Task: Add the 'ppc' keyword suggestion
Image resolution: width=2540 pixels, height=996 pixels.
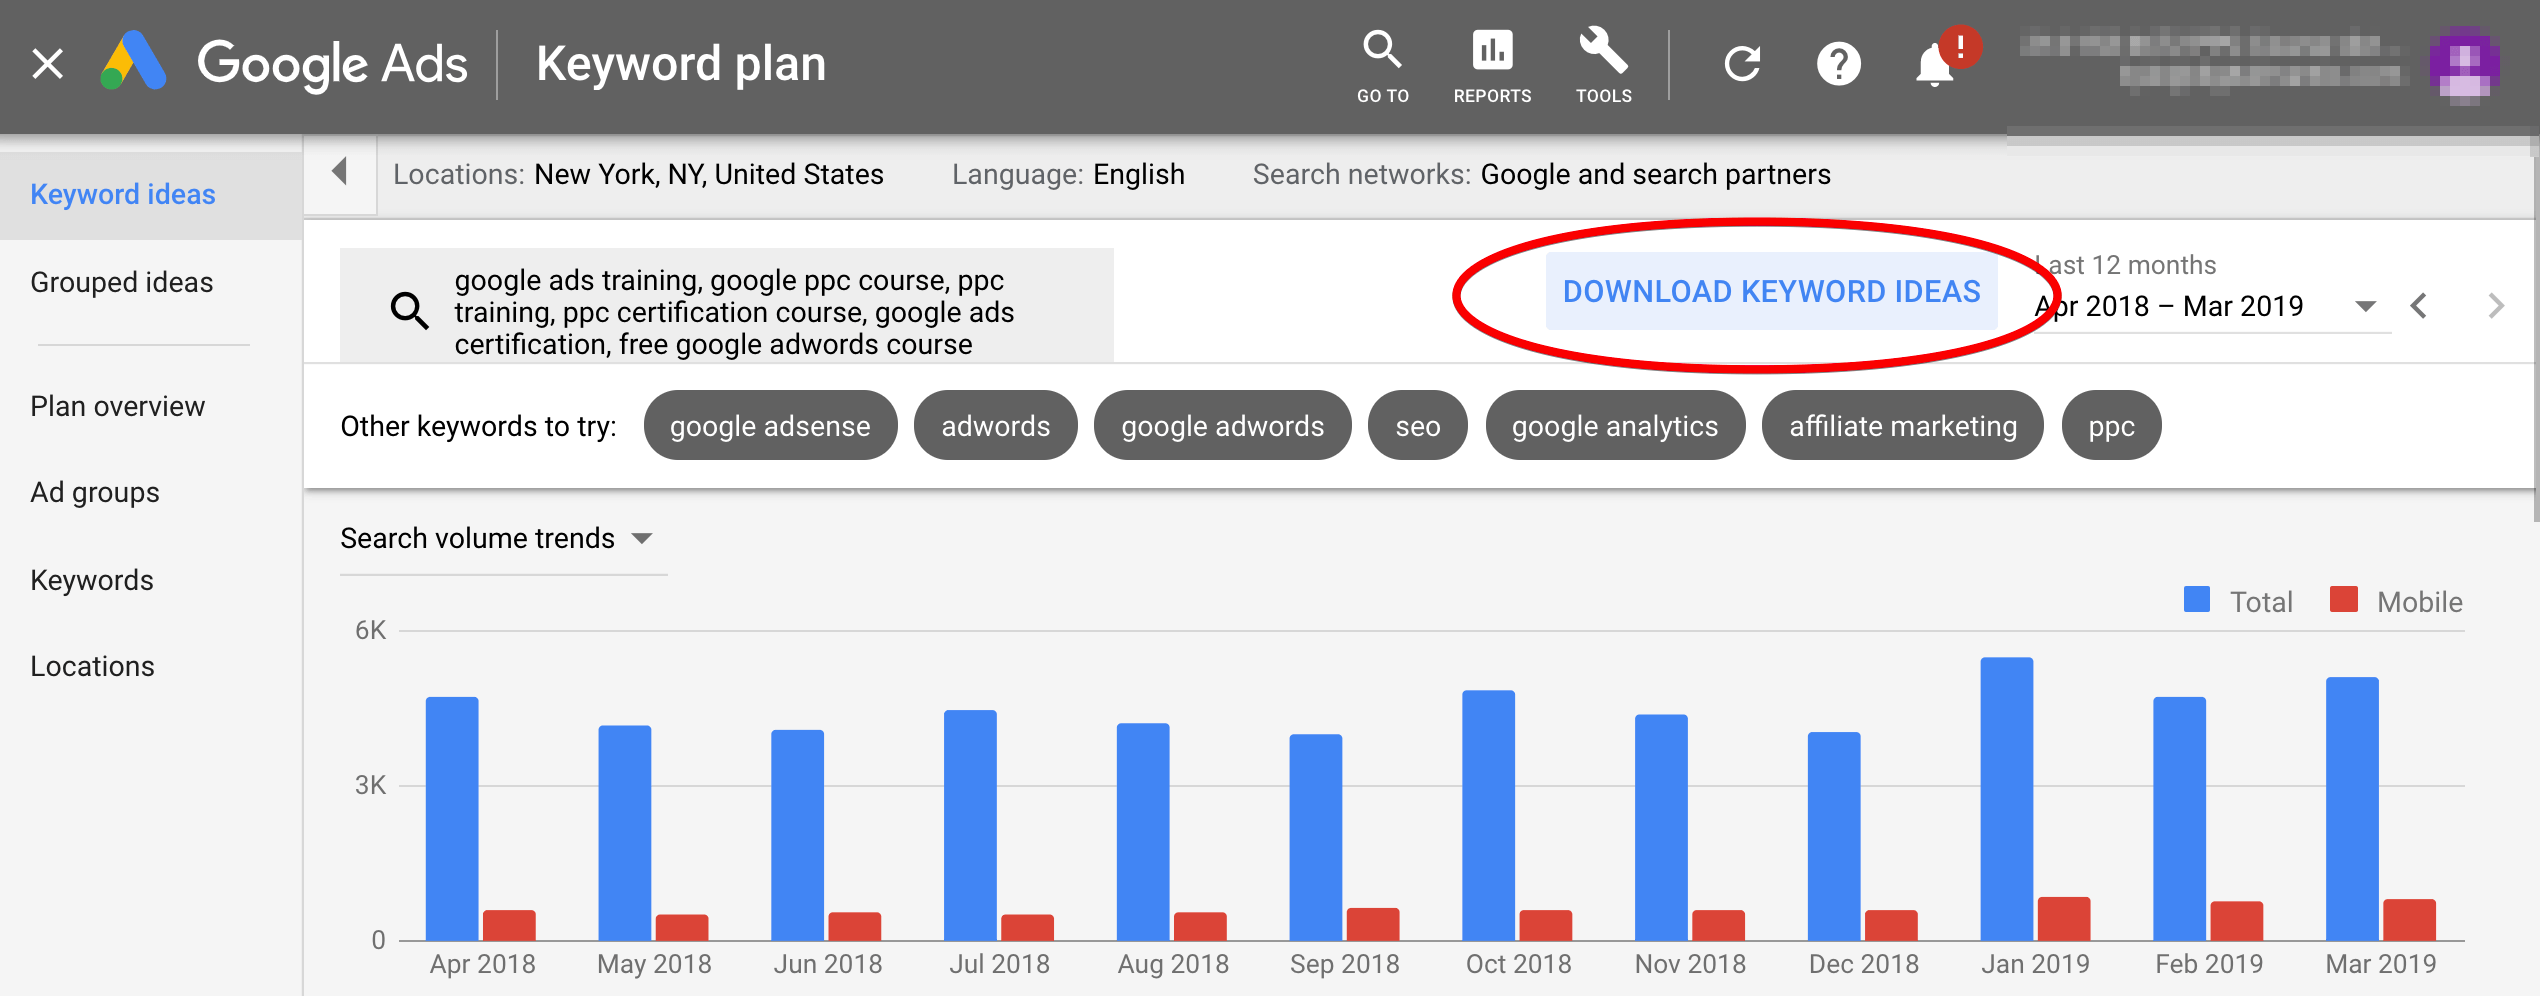Action: [2111, 426]
